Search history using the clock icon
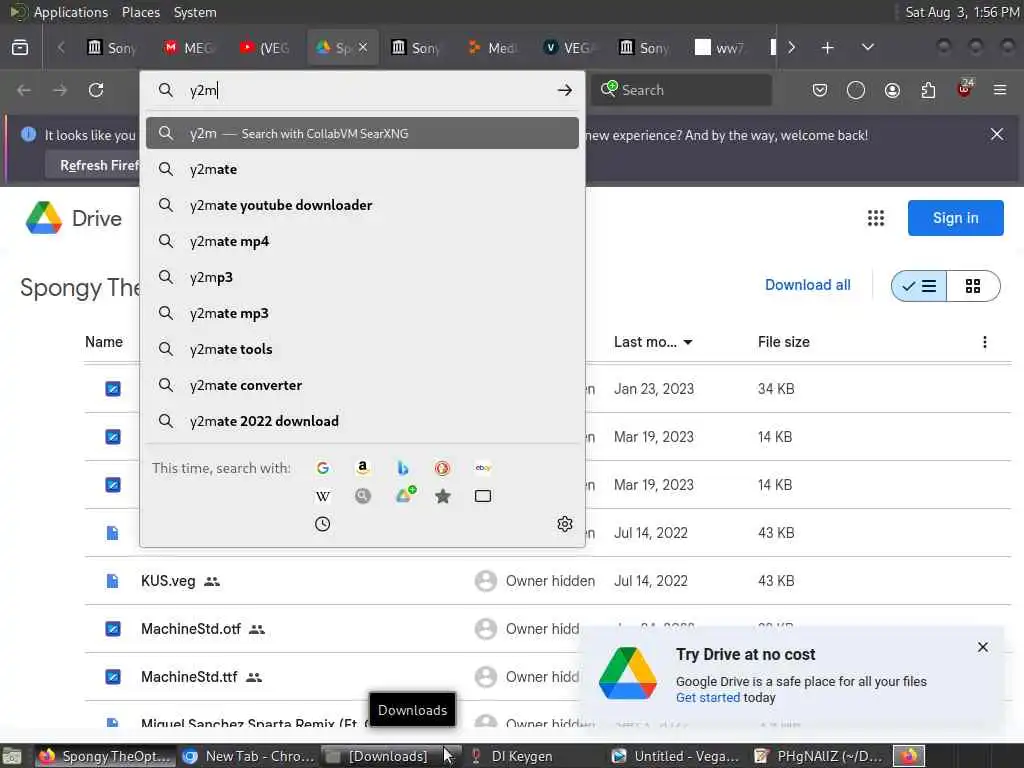 [x=323, y=524]
